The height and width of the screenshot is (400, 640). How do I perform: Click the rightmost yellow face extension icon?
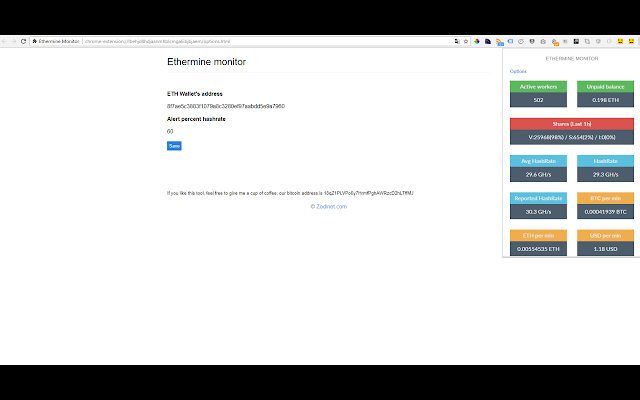[631, 41]
